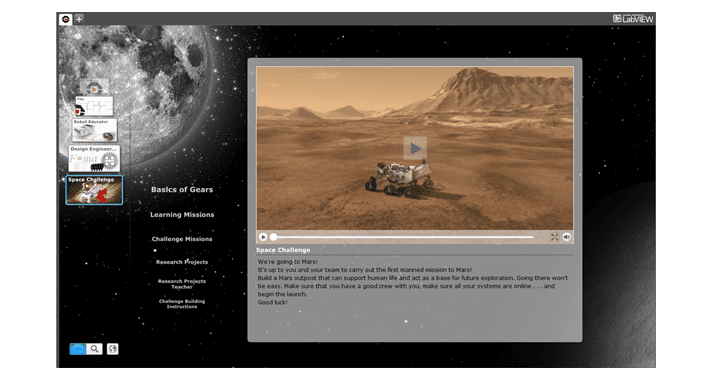Click the Space Challenge heading text
Viewport: 713px width, 380px height.
click(x=283, y=250)
